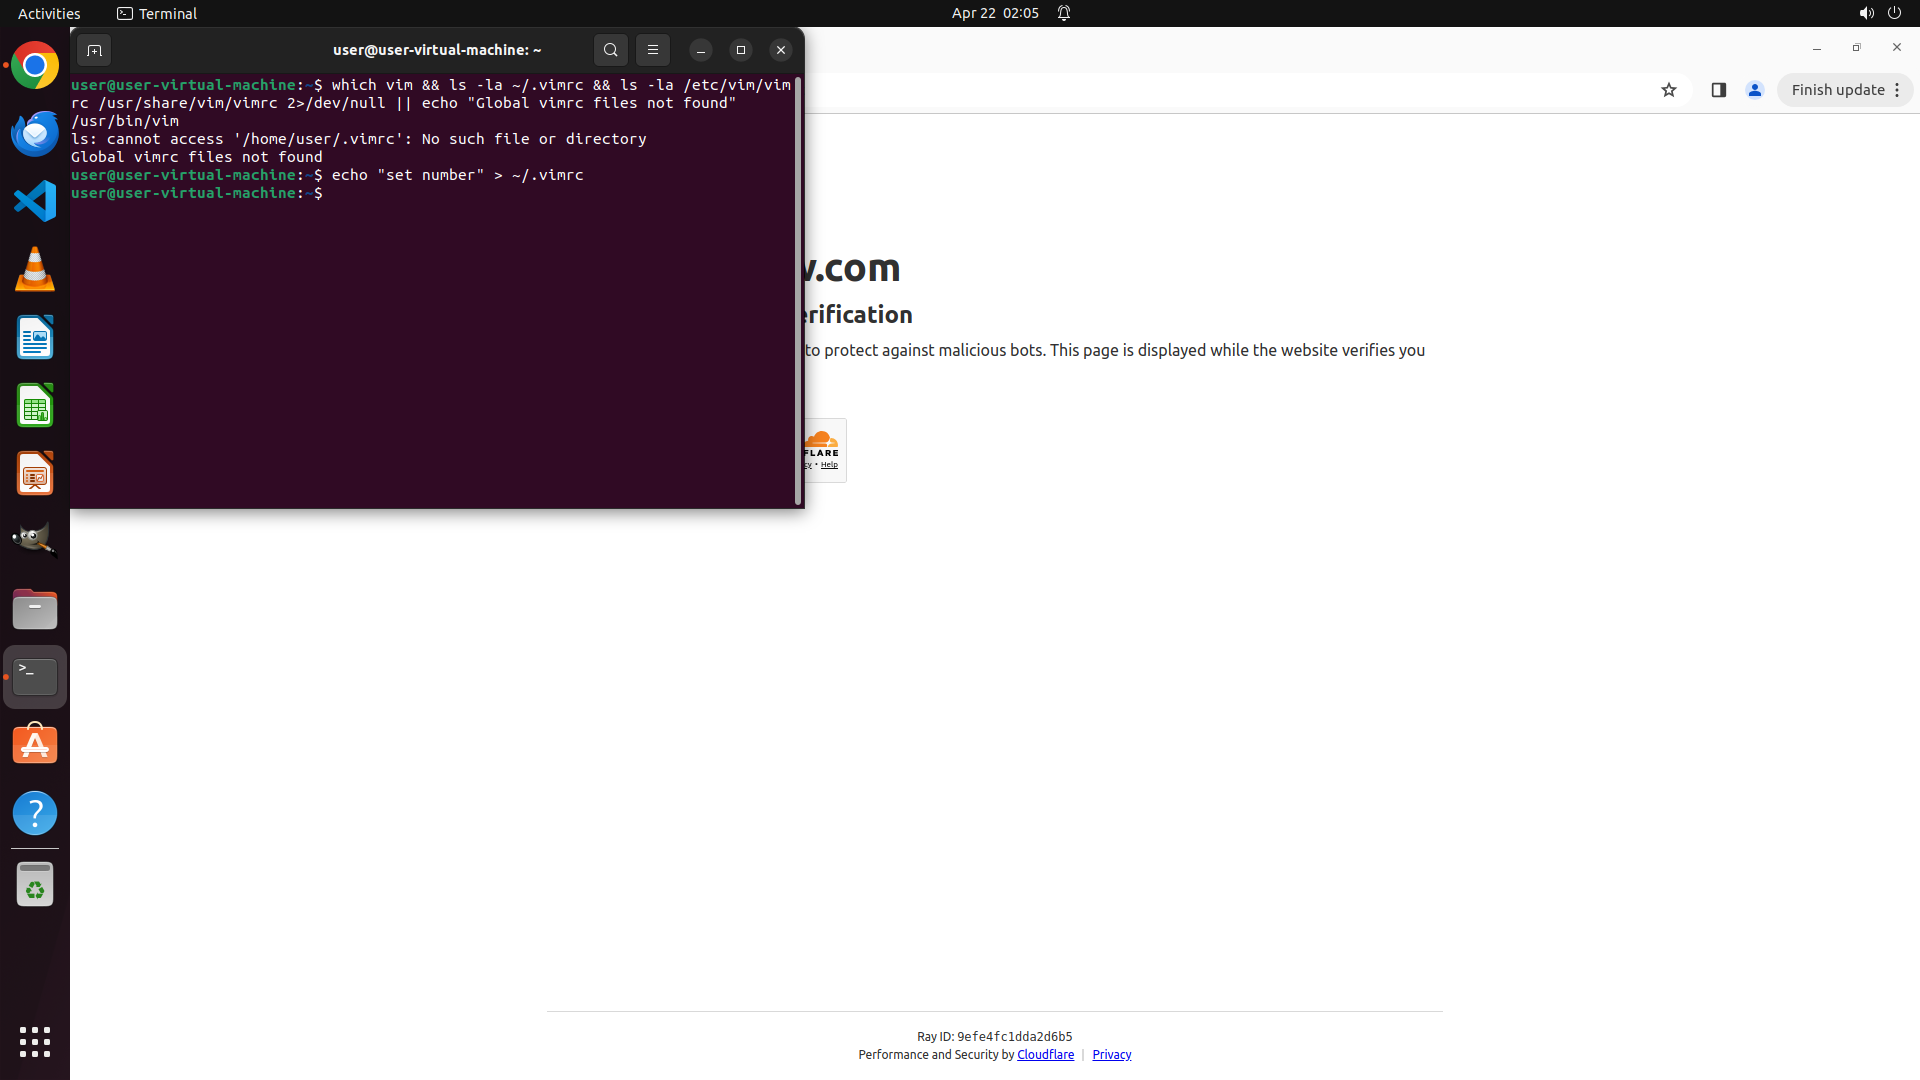Open VLC media player from the dock
Image resolution: width=1920 pixels, height=1080 pixels.
(35, 269)
